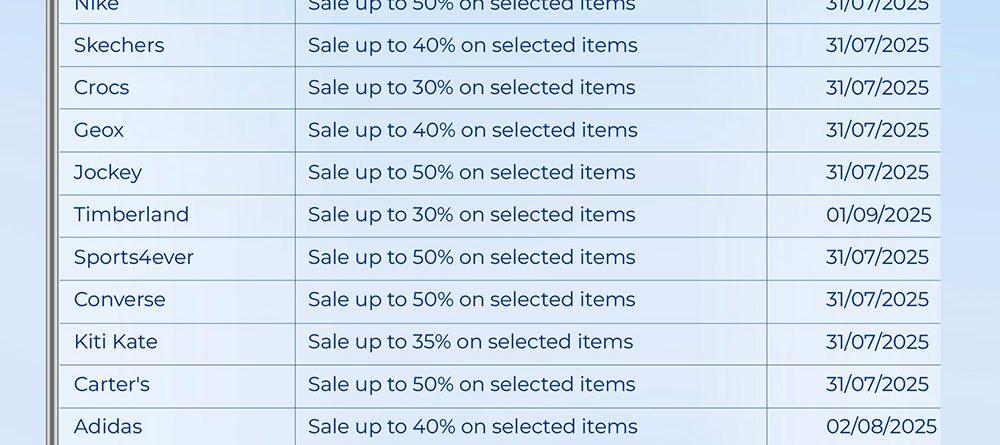Select the Sports4ever brand cell

177,259
